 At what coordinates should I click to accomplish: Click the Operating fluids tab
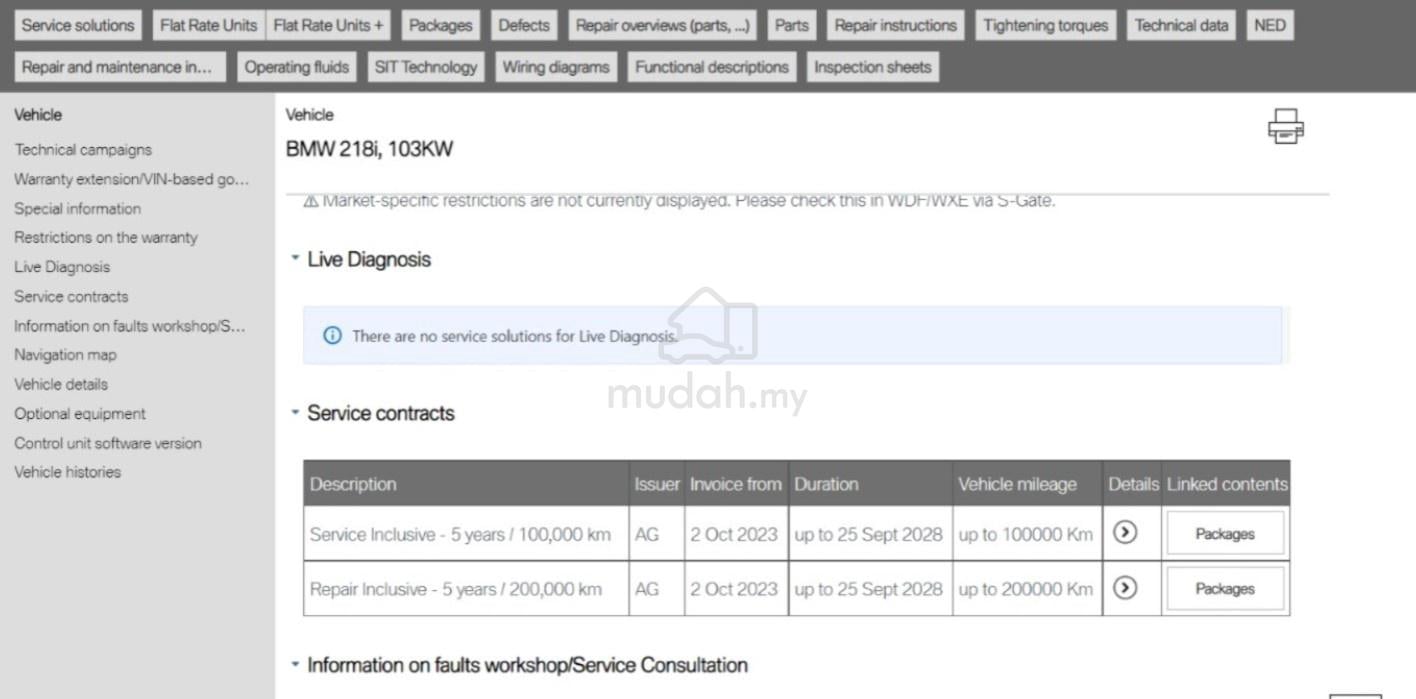(x=297, y=68)
